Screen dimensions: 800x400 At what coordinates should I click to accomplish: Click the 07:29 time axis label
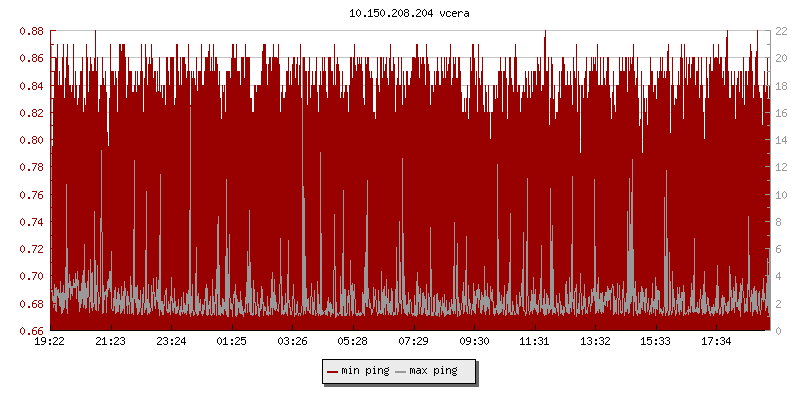click(x=413, y=342)
